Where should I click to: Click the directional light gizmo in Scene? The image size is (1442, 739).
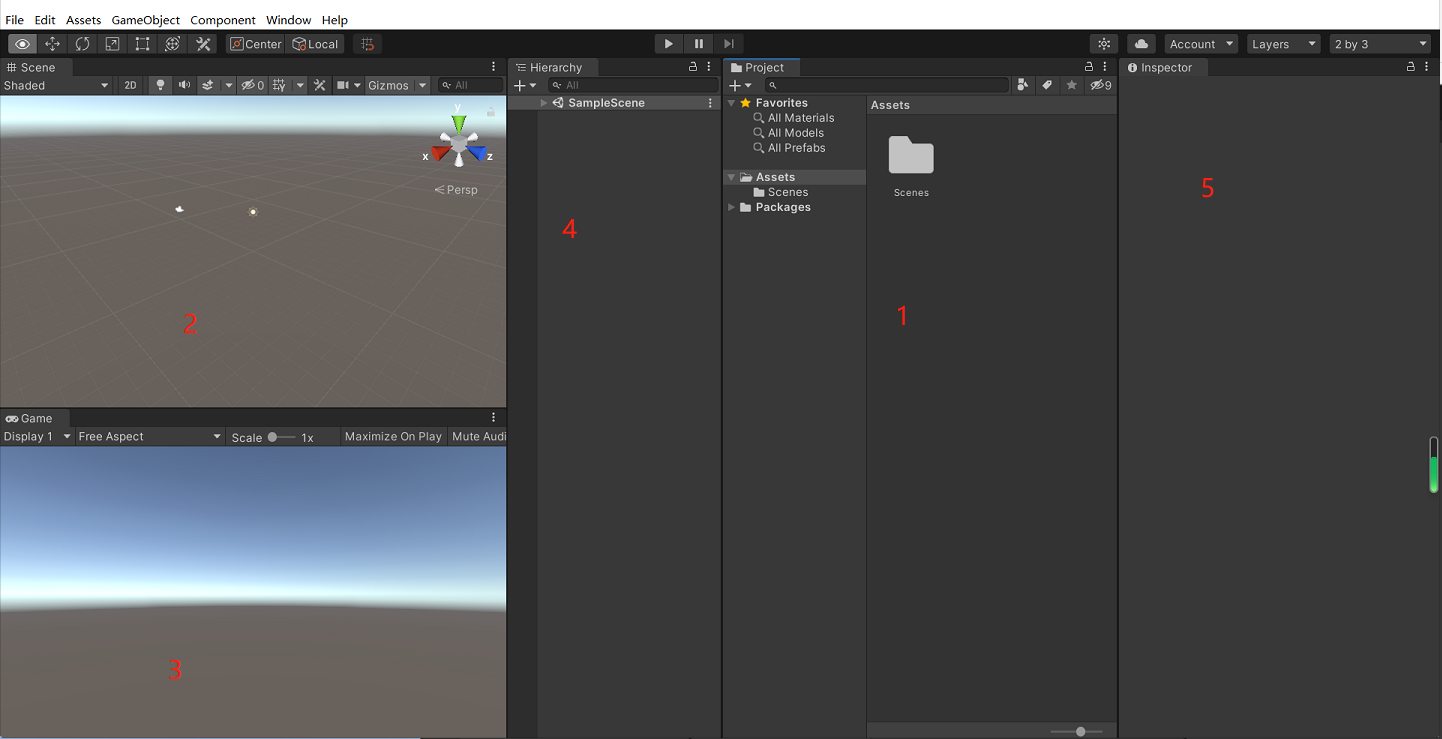[x=253, y=212]
